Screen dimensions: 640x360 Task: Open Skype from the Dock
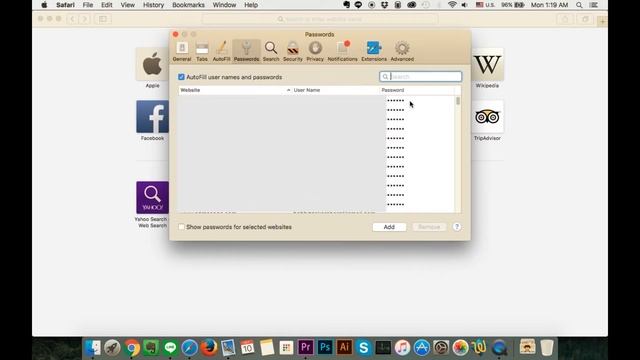click(364, 348)
